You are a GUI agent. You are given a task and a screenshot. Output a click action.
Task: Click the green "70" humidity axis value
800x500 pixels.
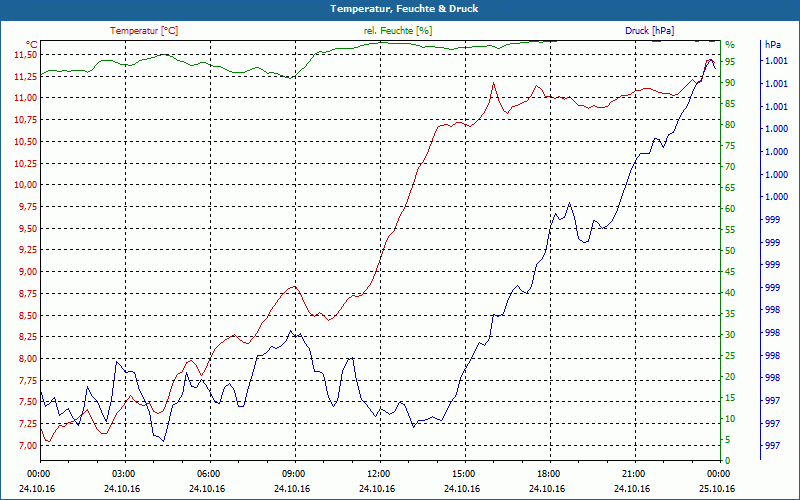(x=730, y=167)
